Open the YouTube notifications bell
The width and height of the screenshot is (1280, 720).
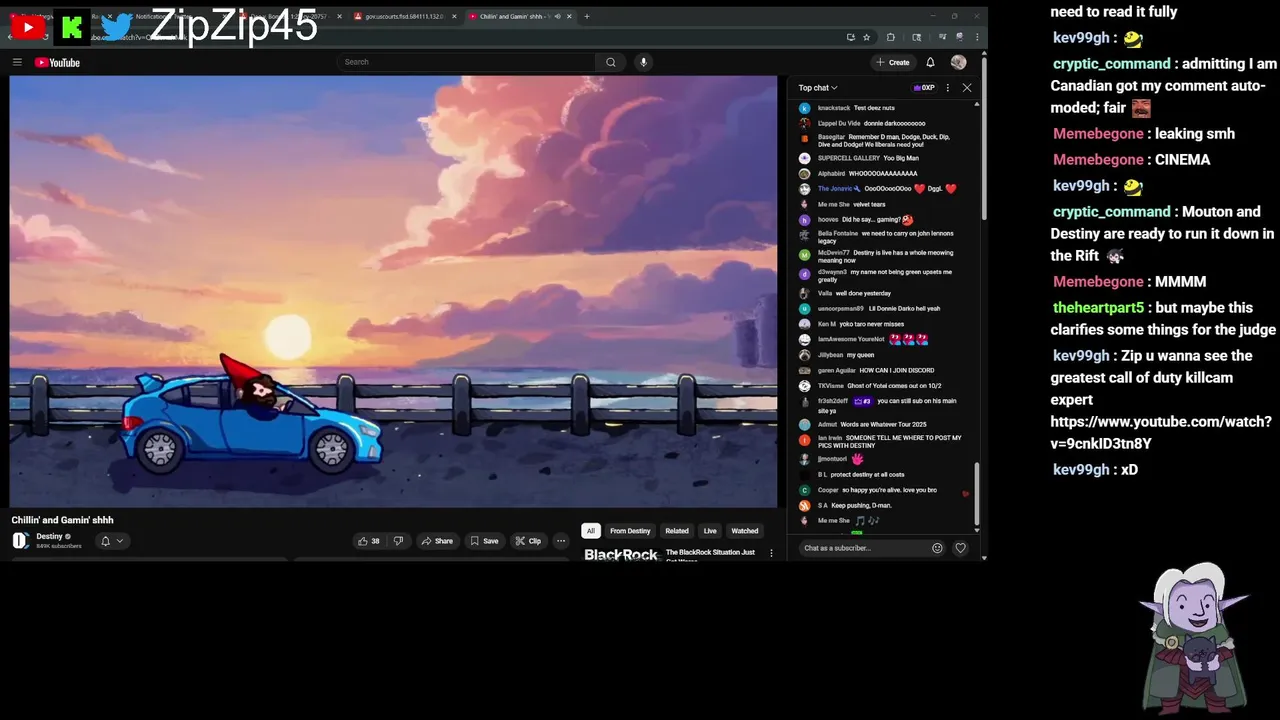(x=930, y=62)
